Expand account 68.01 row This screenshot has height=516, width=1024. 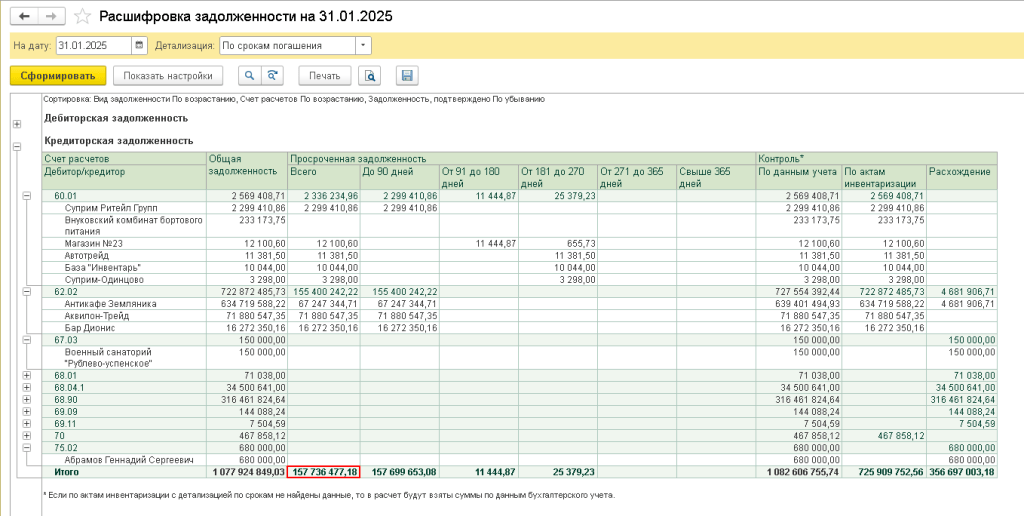[27, 375]
